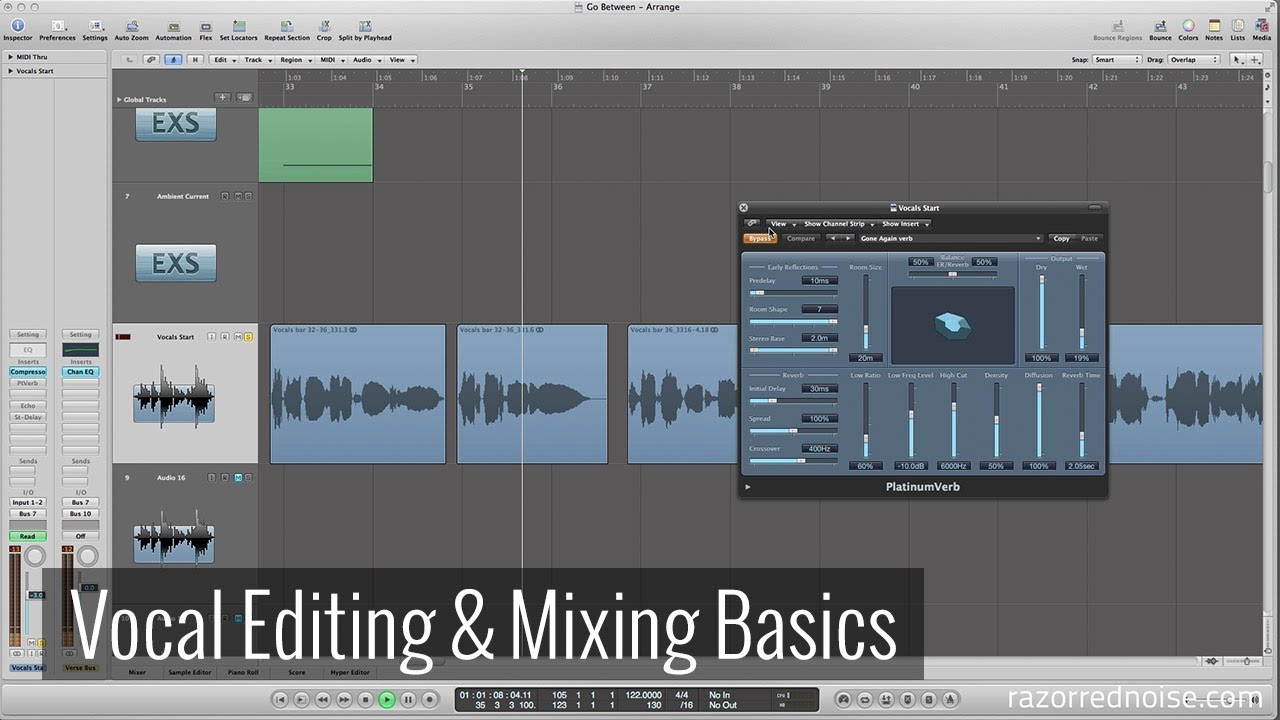Open Show Channel Strip dropdown
Screen dimensions: 1280x720
click(838, 224)
